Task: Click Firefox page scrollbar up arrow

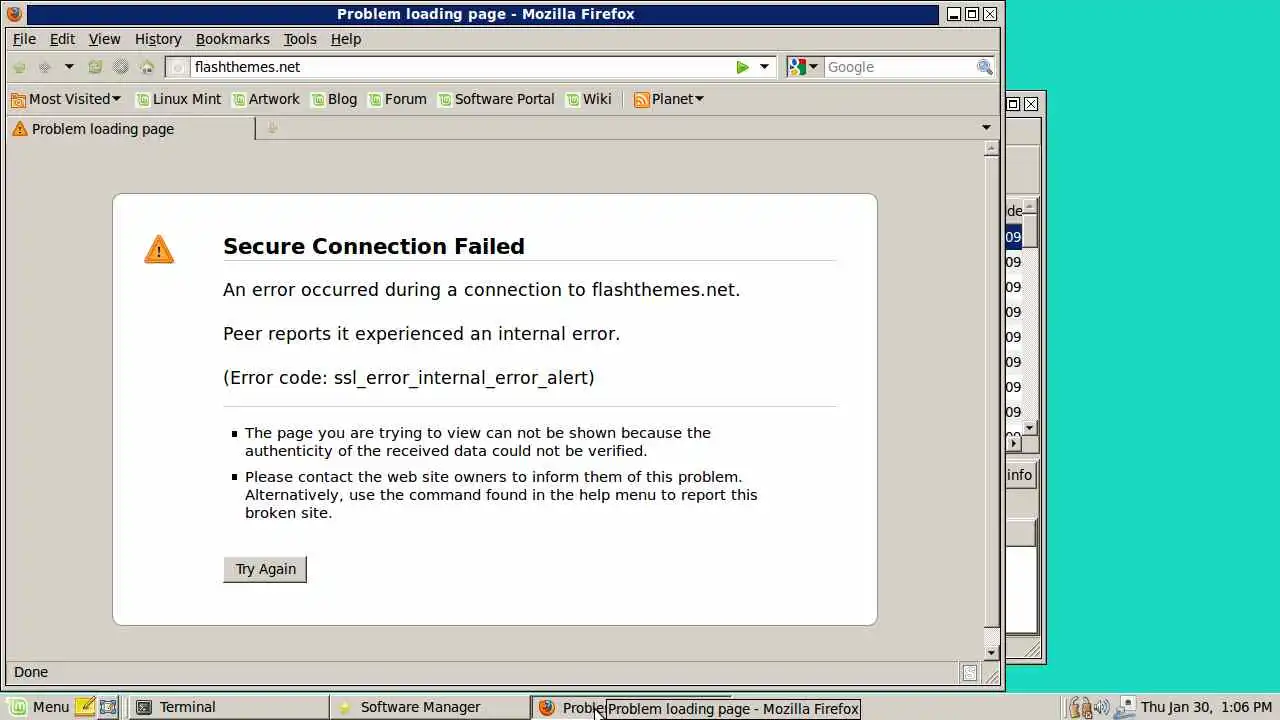Action: pyautogui.click(x=991, y=148)
